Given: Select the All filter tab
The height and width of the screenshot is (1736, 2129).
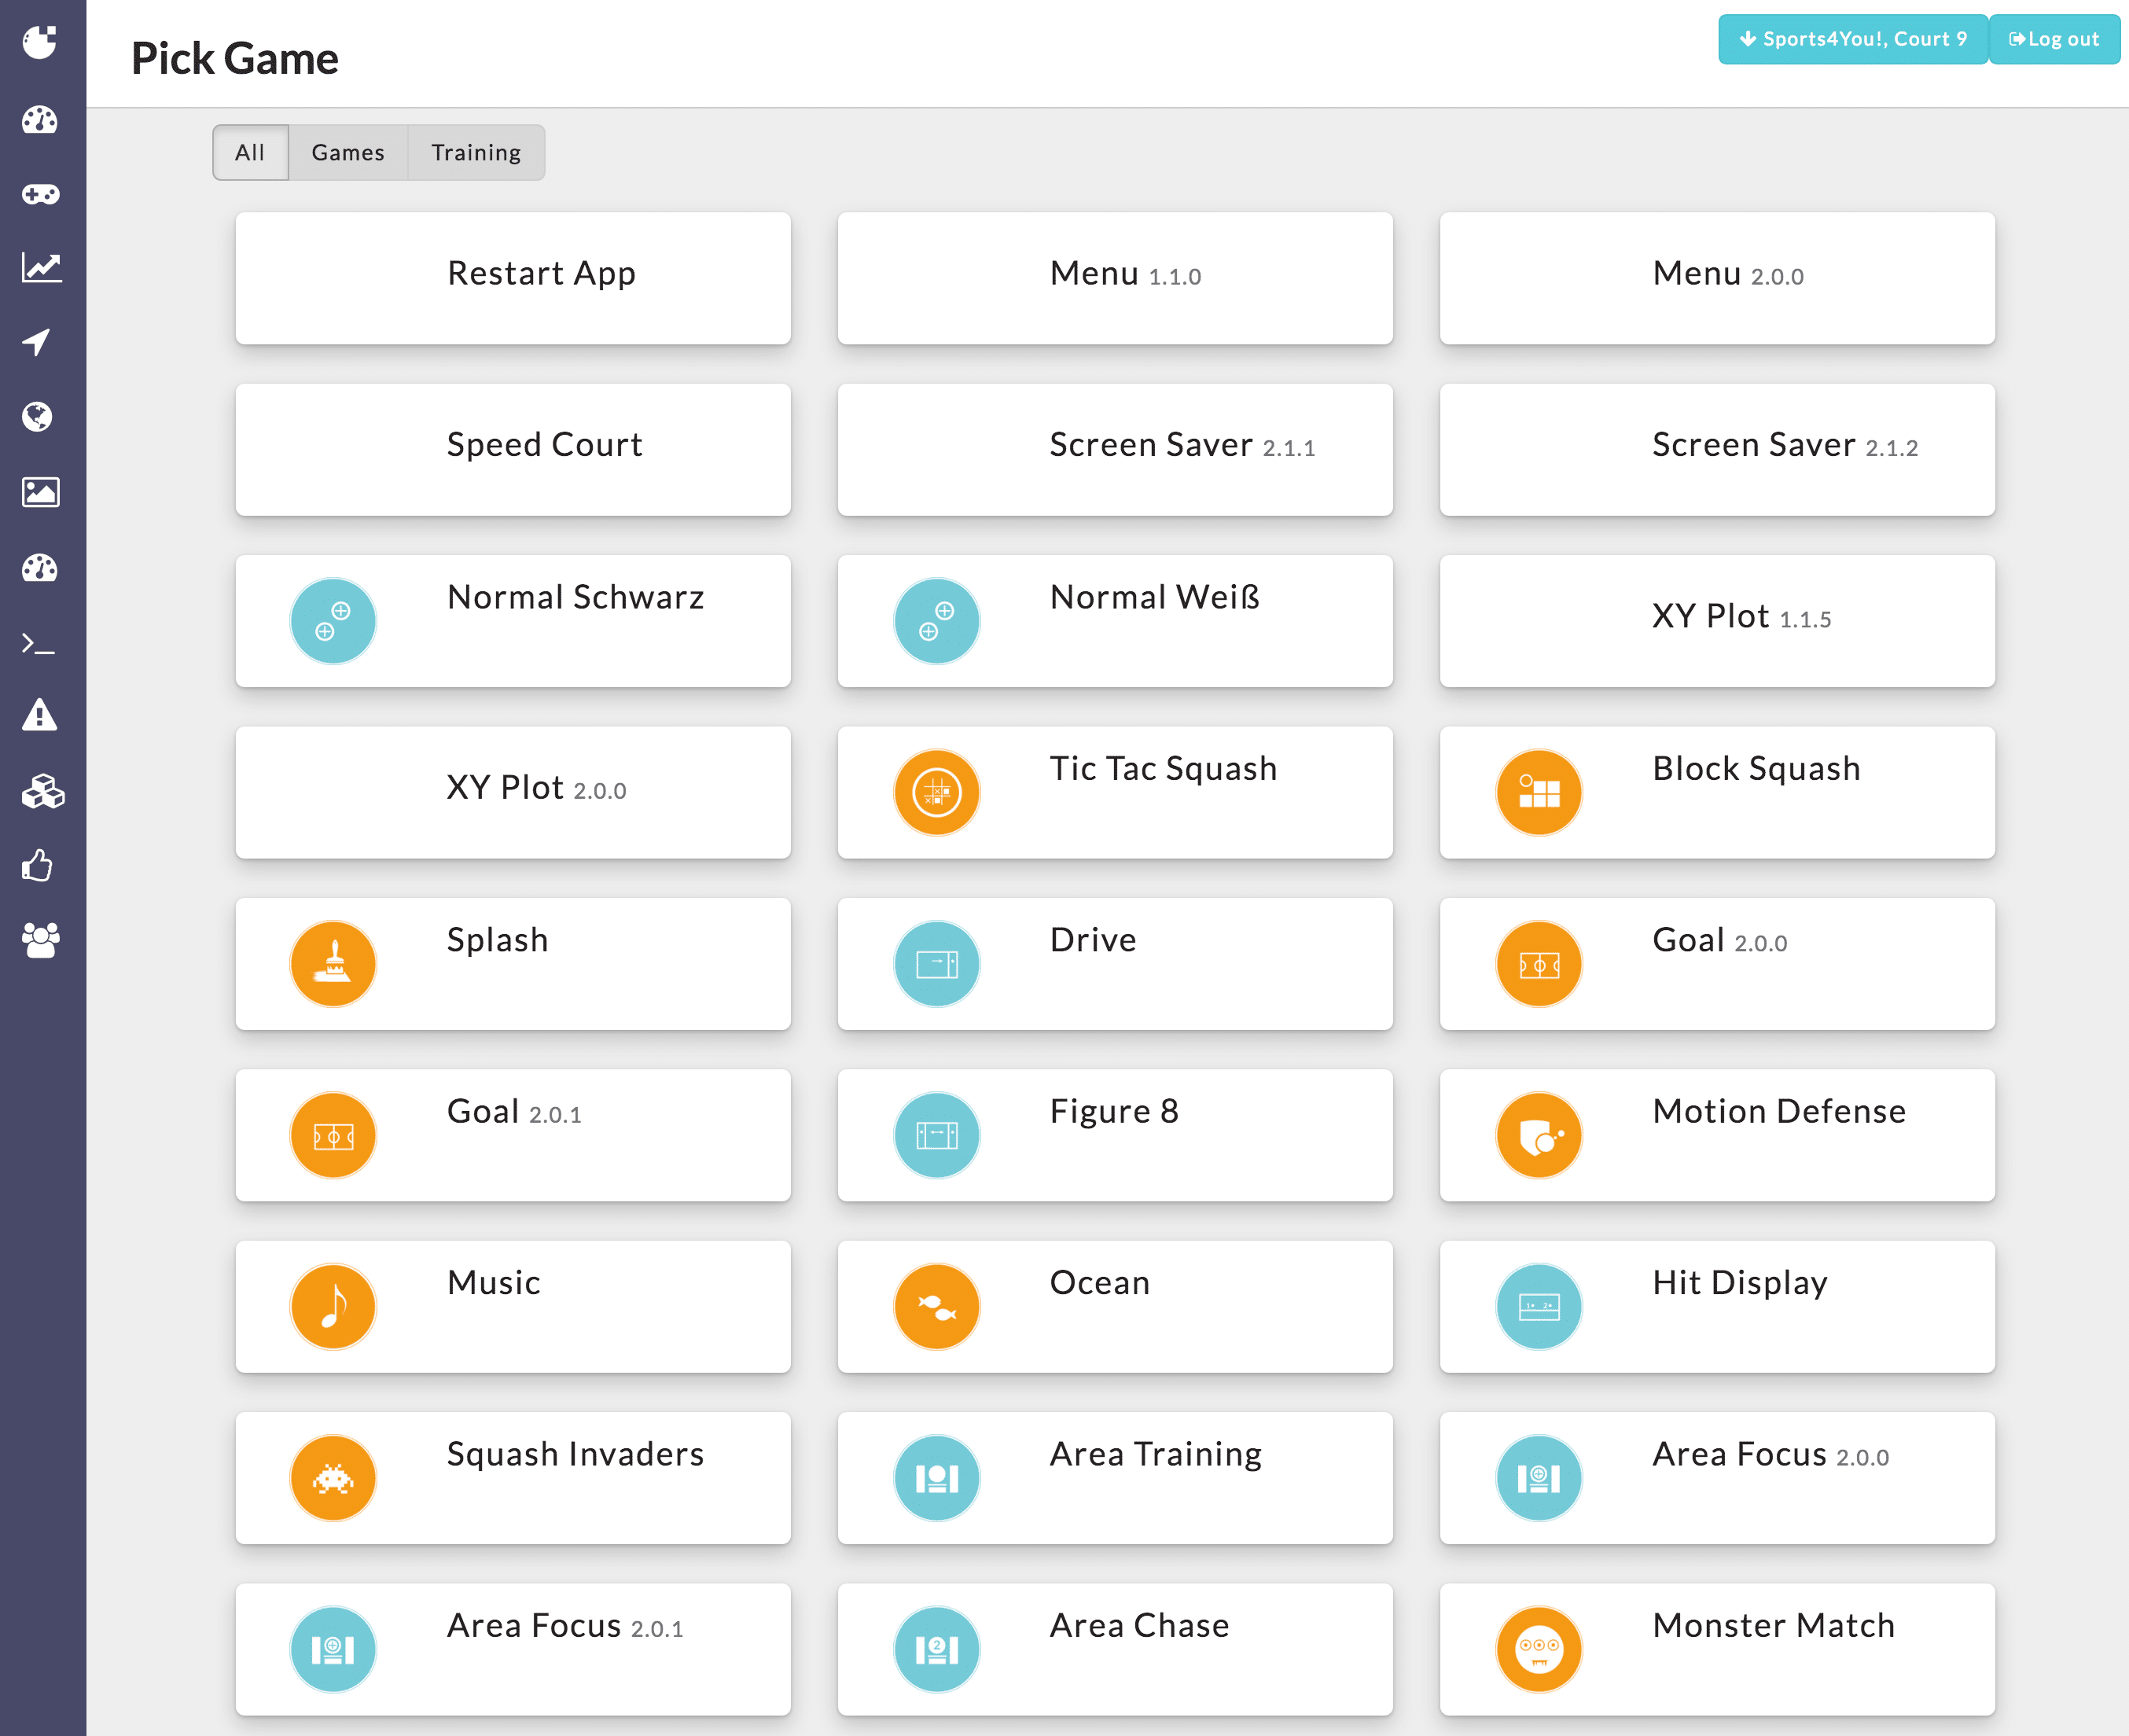Looking at the screenshot, I should click(250, 153).
